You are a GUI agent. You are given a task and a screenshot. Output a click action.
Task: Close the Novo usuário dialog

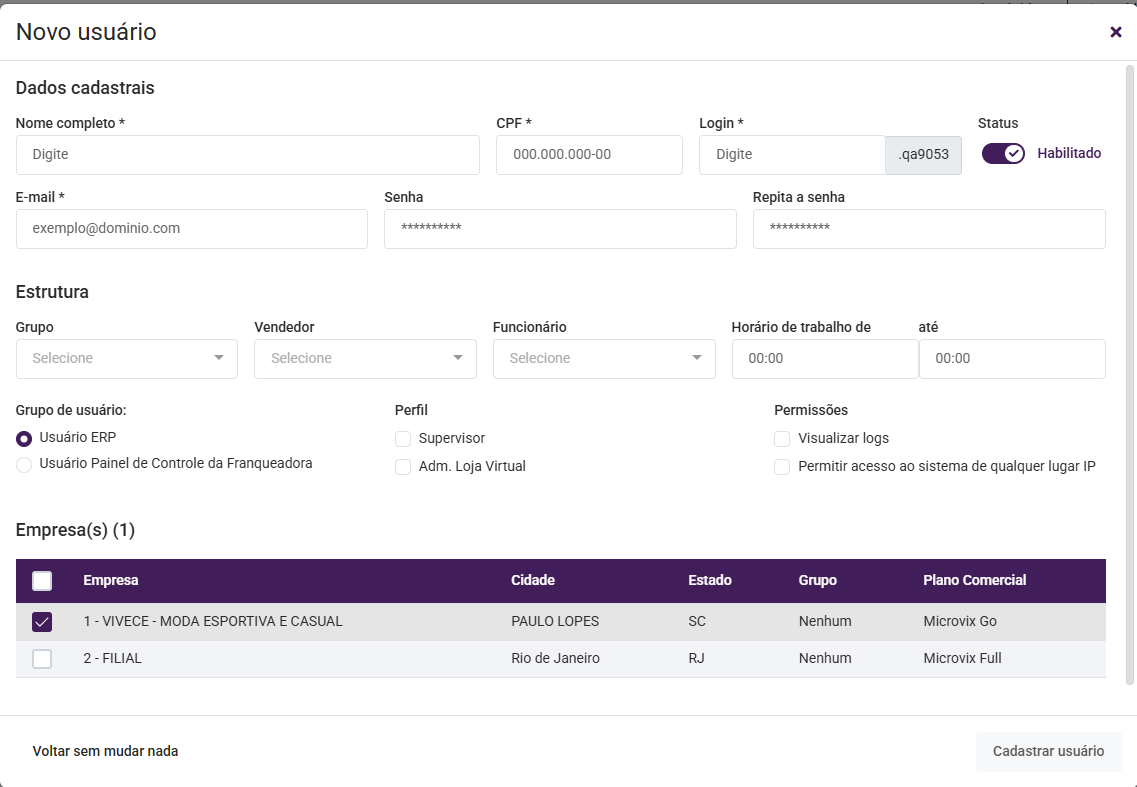coord(1116,32)
